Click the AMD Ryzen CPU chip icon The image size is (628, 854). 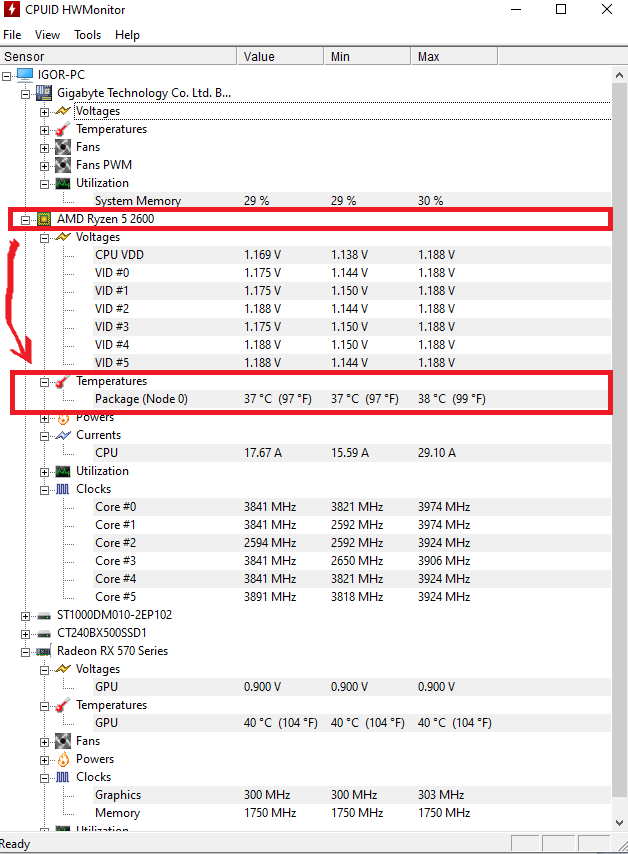(x=44, y=219)
